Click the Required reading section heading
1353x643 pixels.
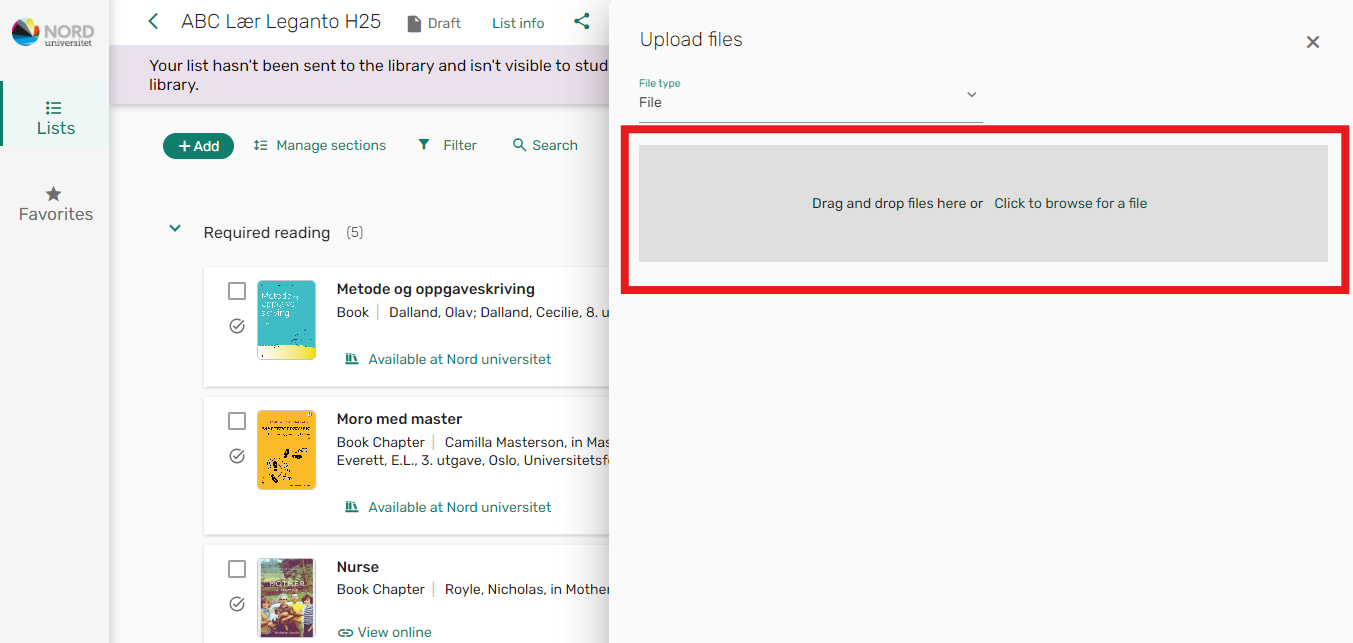(x=266, y=232)
